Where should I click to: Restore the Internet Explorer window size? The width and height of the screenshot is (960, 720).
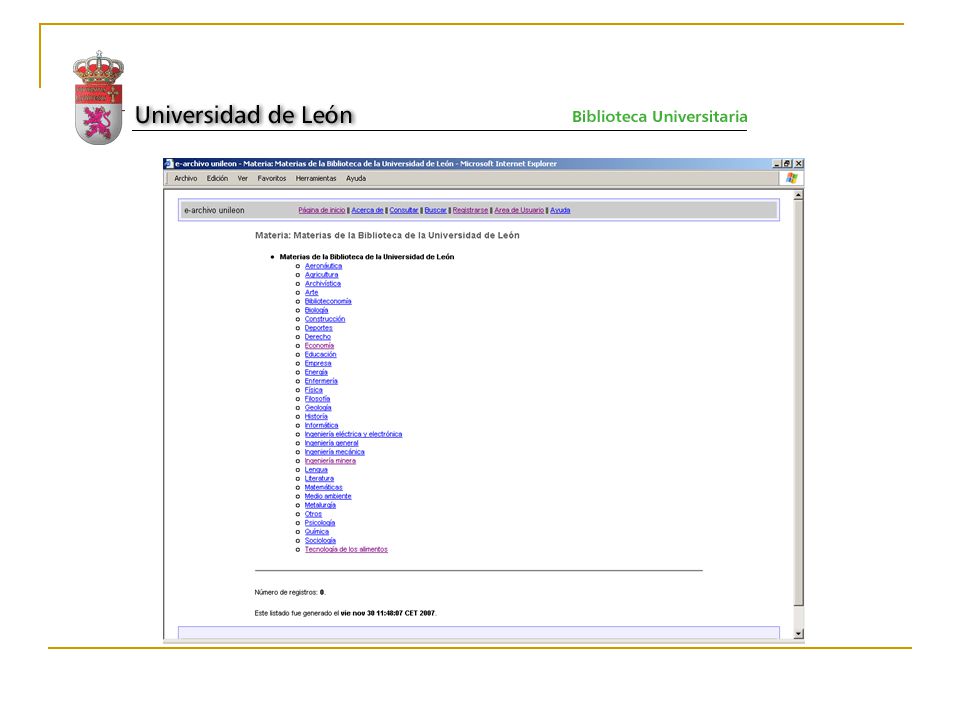pos(787,163)
